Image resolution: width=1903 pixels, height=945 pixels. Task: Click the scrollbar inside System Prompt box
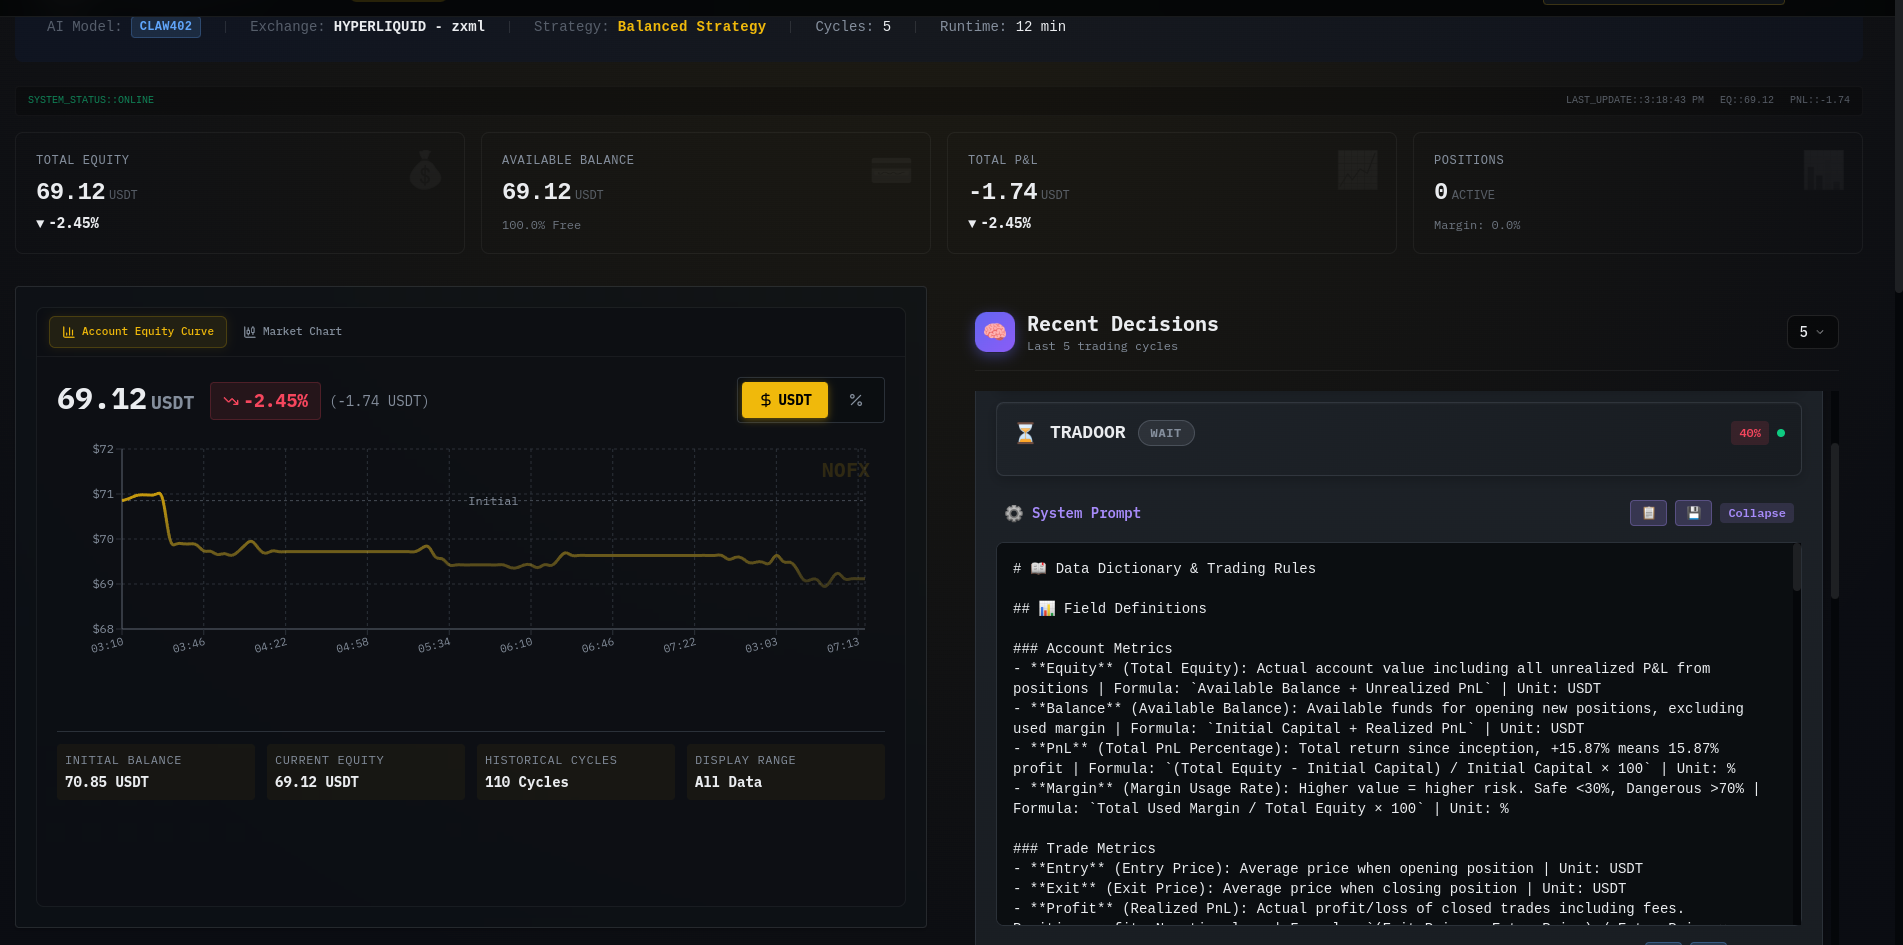[1797, 568]
